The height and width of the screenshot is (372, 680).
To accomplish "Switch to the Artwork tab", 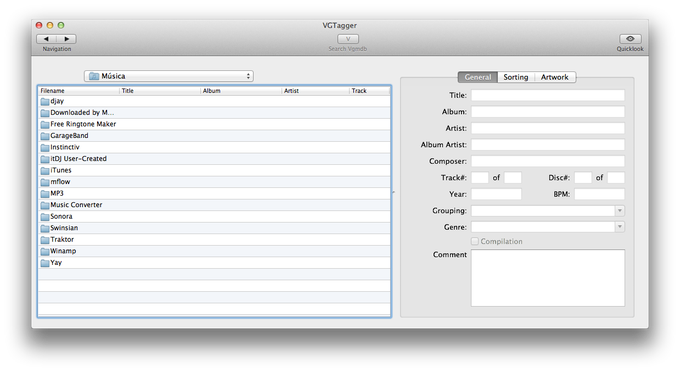I will coord(555,77).
